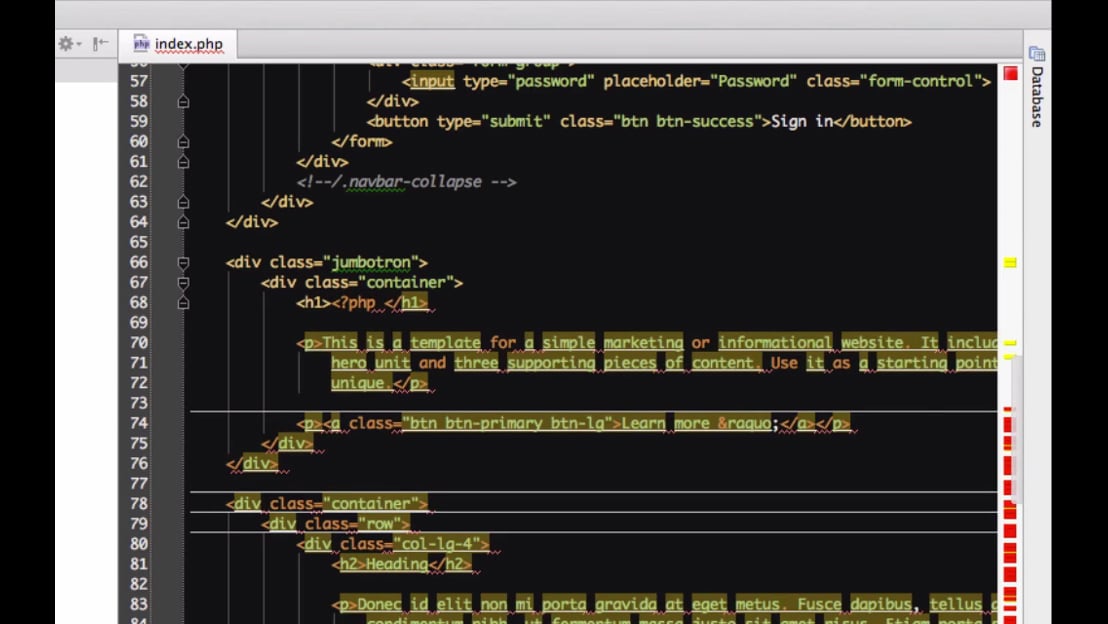This screenshot has width=1108, height=624.
Task: Click the fold marker at line 58
Action: [183, 101]
